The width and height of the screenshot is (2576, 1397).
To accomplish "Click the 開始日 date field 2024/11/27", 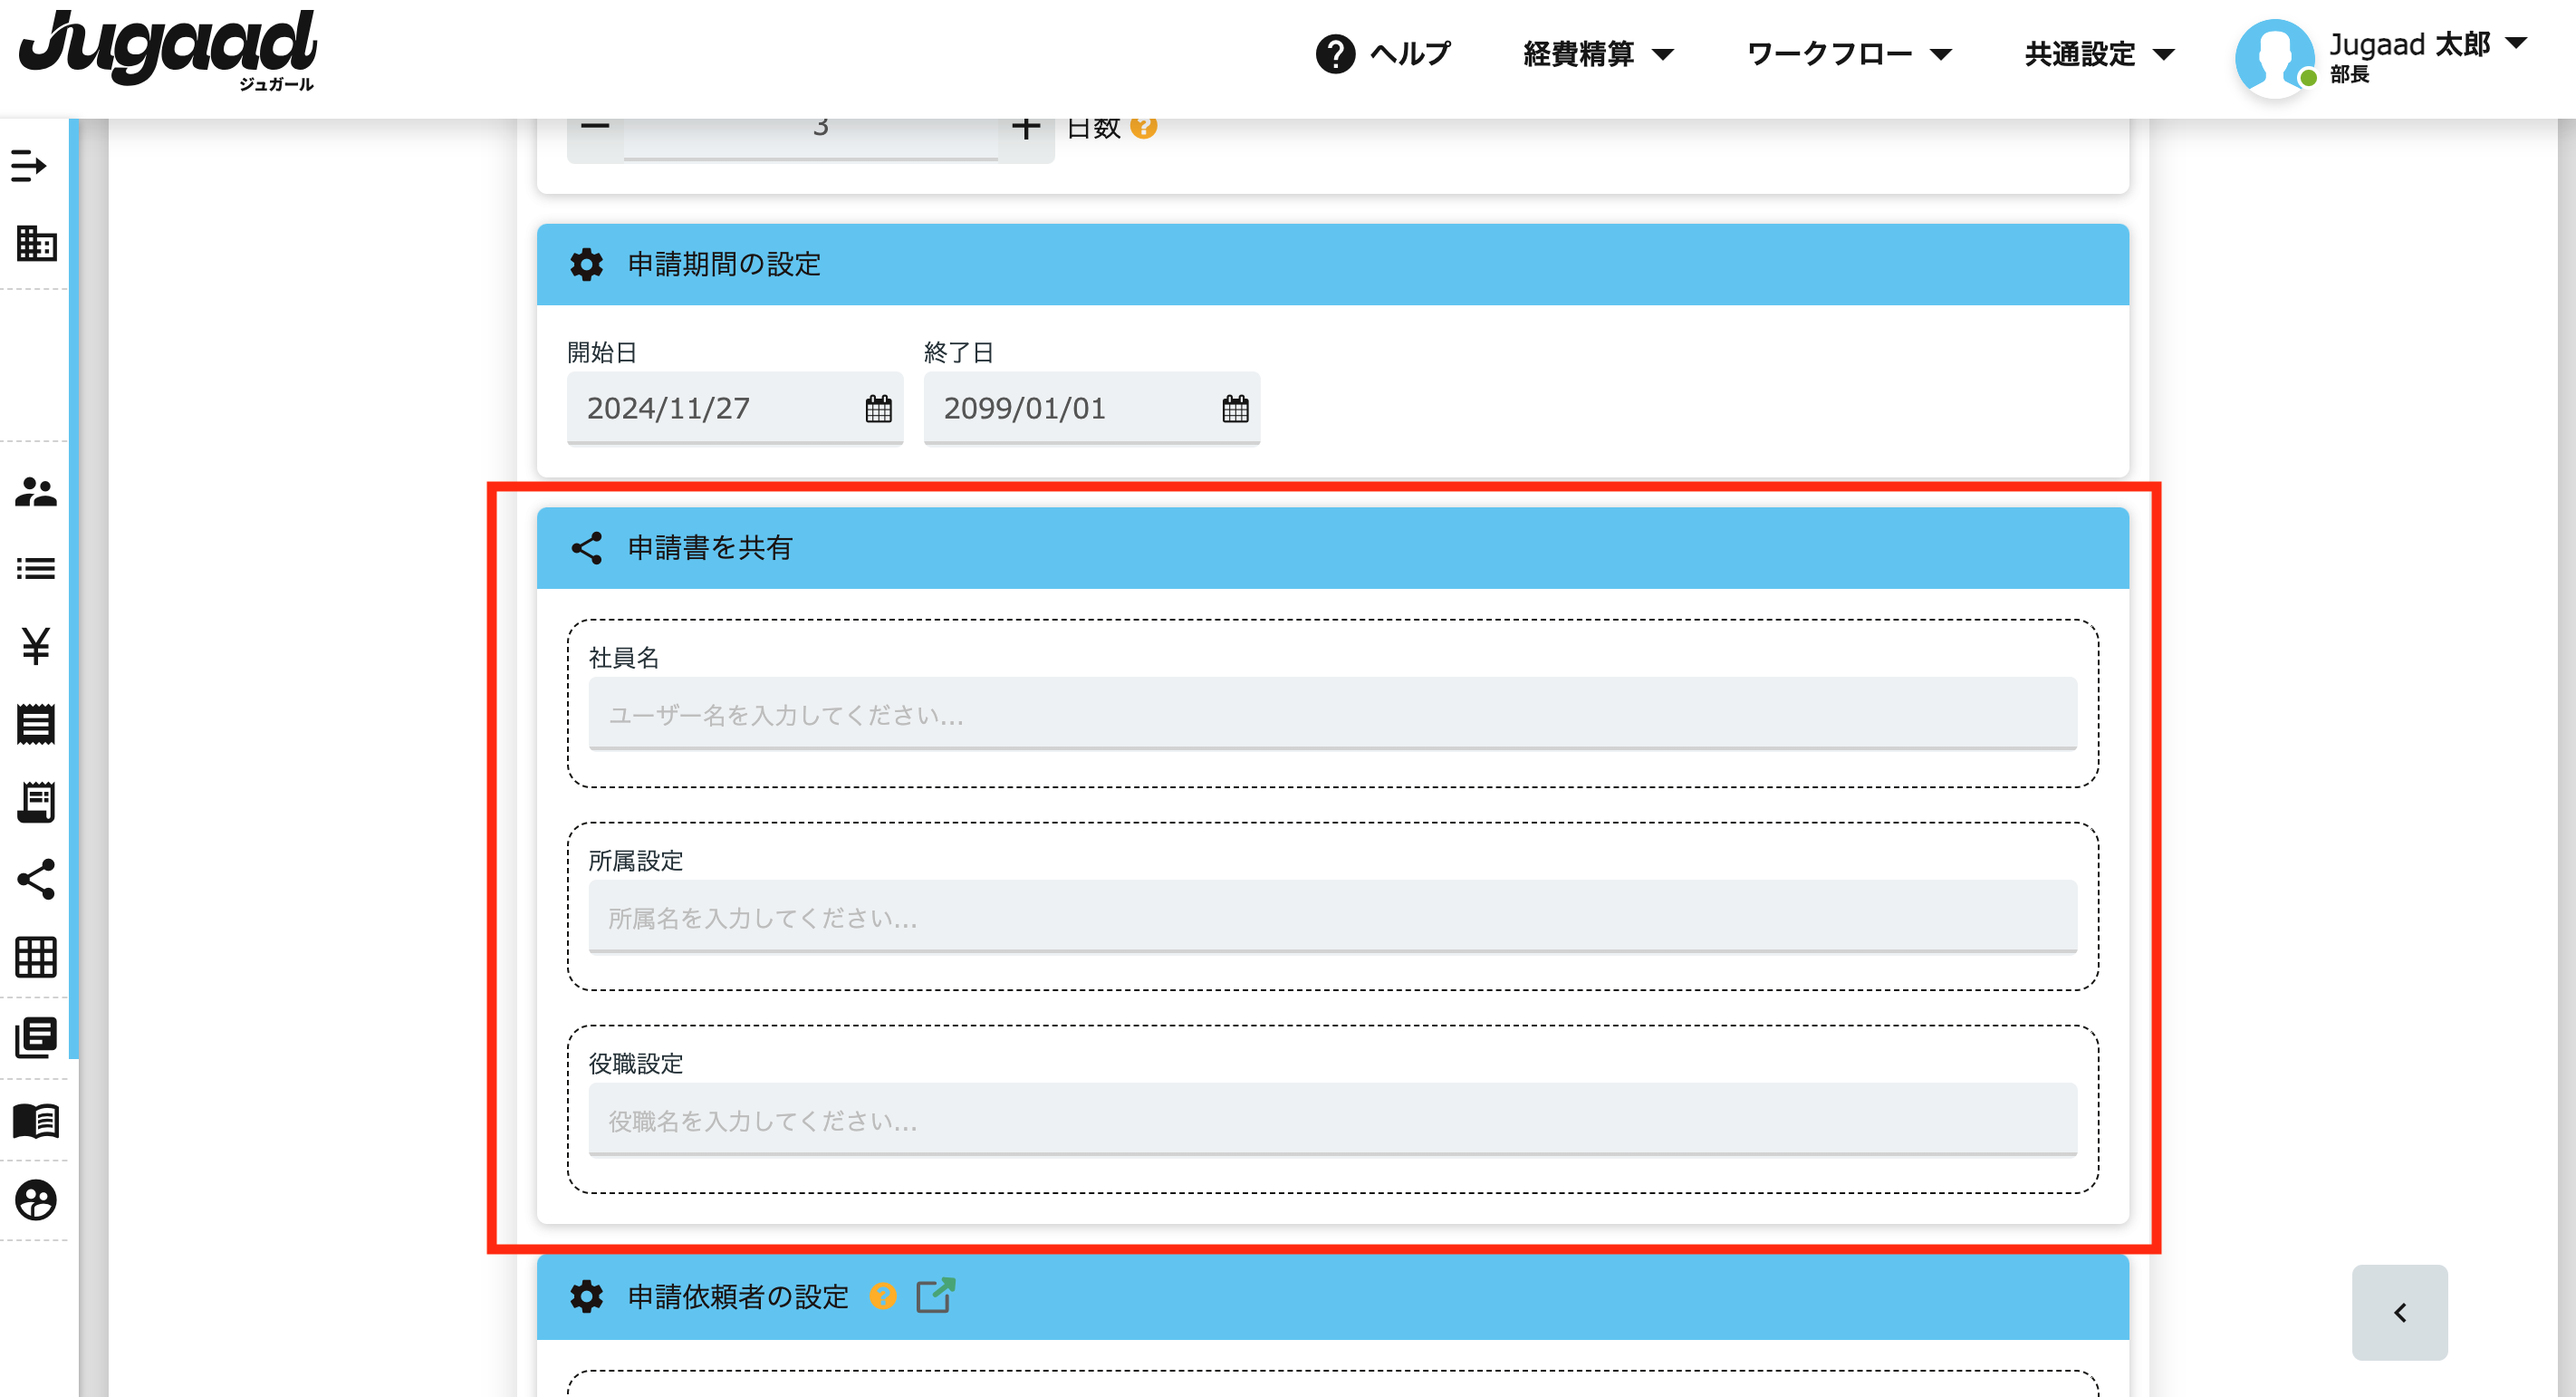I will coord(735,409).
